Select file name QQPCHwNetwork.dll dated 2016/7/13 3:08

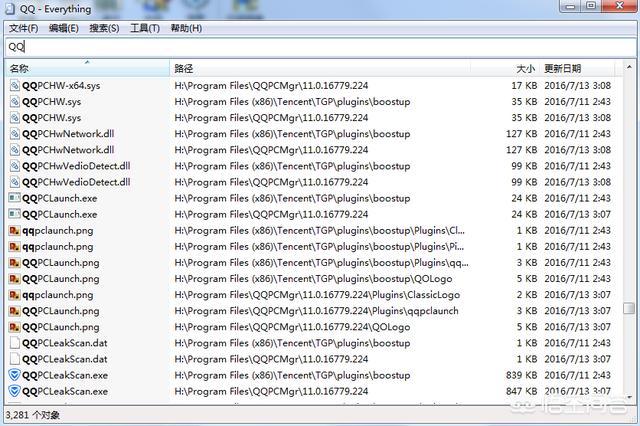(x=68, y=150)
